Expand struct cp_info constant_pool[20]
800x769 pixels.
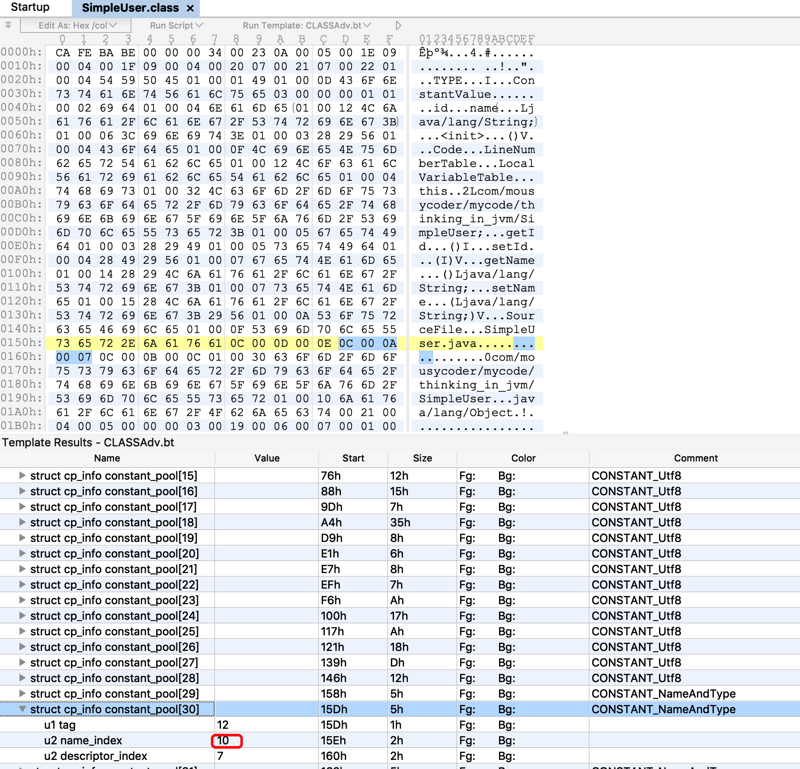coord(22,553)
